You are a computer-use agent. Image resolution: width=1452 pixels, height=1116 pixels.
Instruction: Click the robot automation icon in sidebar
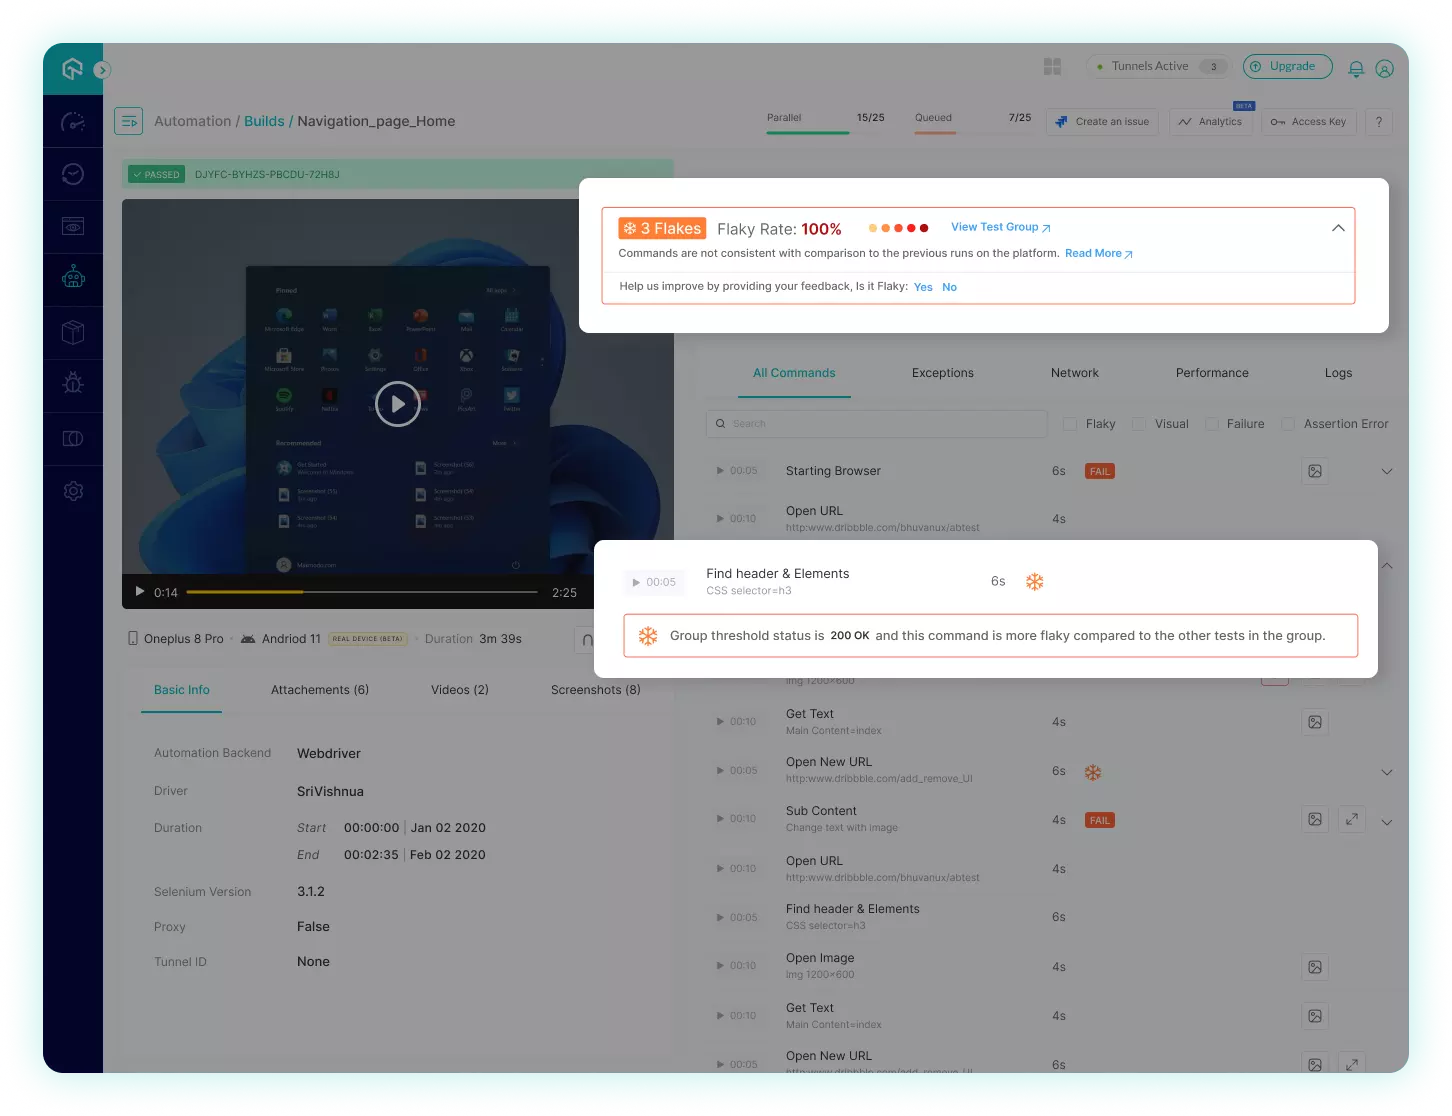[x=73, y=279]
